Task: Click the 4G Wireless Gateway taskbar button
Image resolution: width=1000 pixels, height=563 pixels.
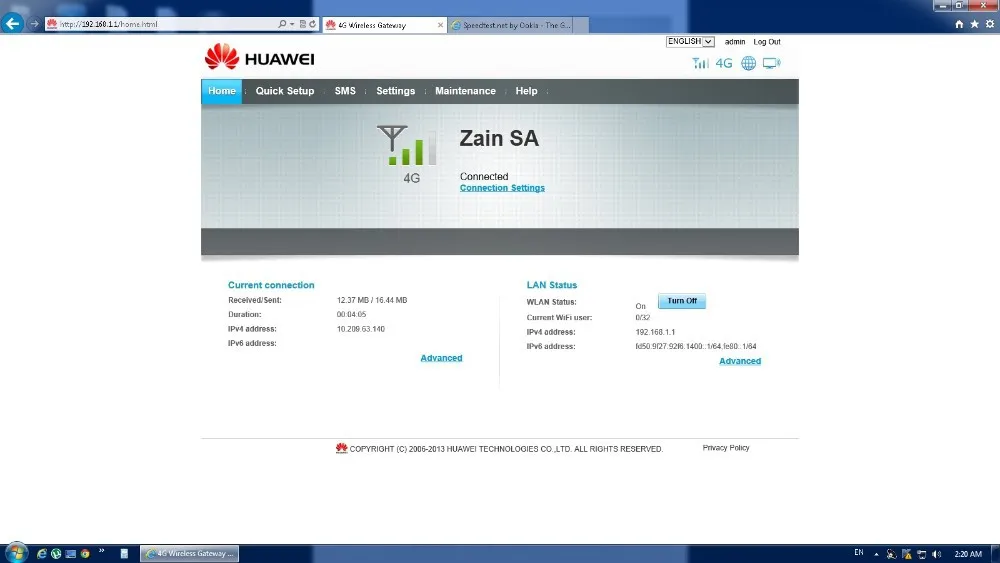Action: tap(189, 553)
